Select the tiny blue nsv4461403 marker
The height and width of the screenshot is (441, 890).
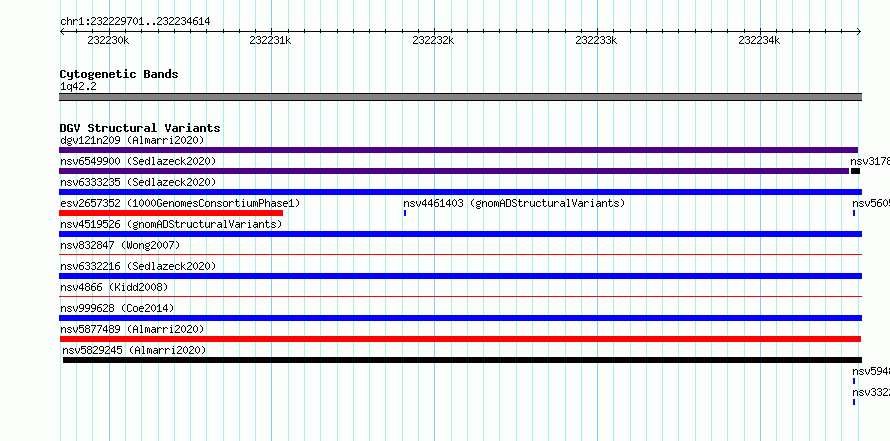405,213
